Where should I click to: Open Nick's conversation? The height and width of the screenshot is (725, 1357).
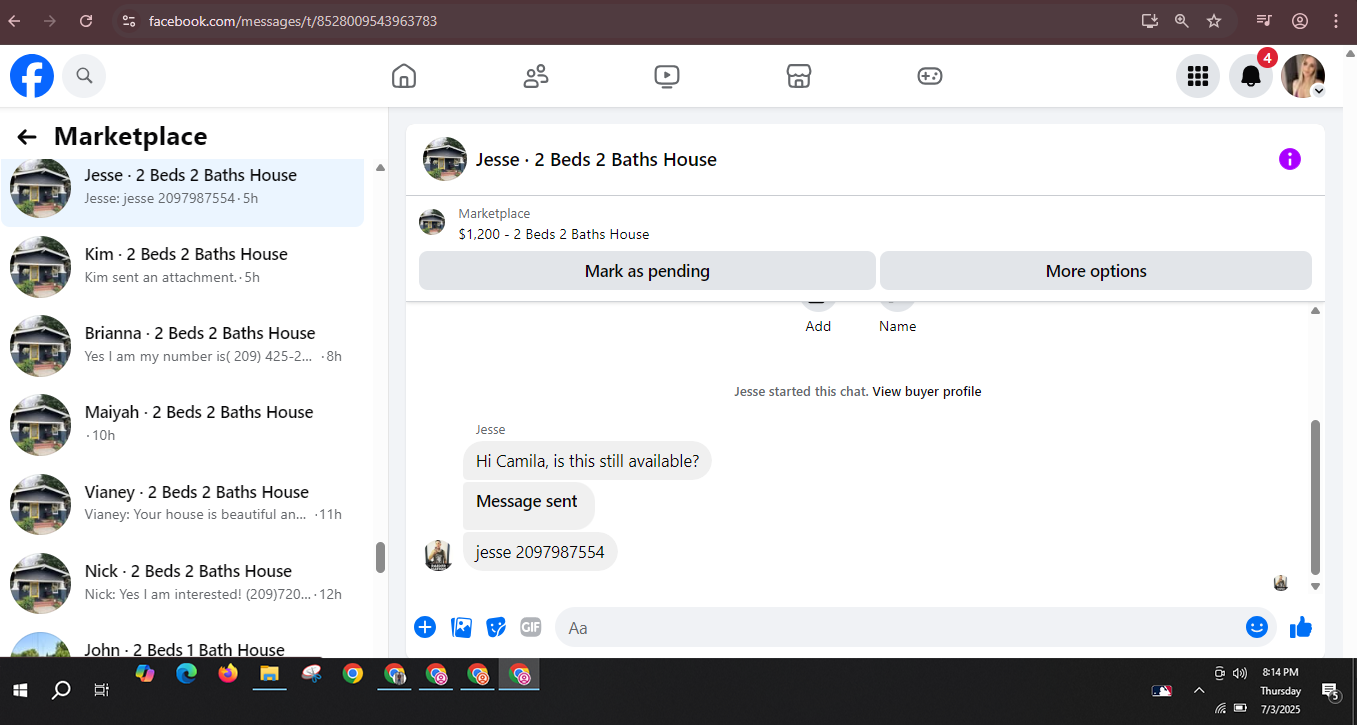coord(182,583)
